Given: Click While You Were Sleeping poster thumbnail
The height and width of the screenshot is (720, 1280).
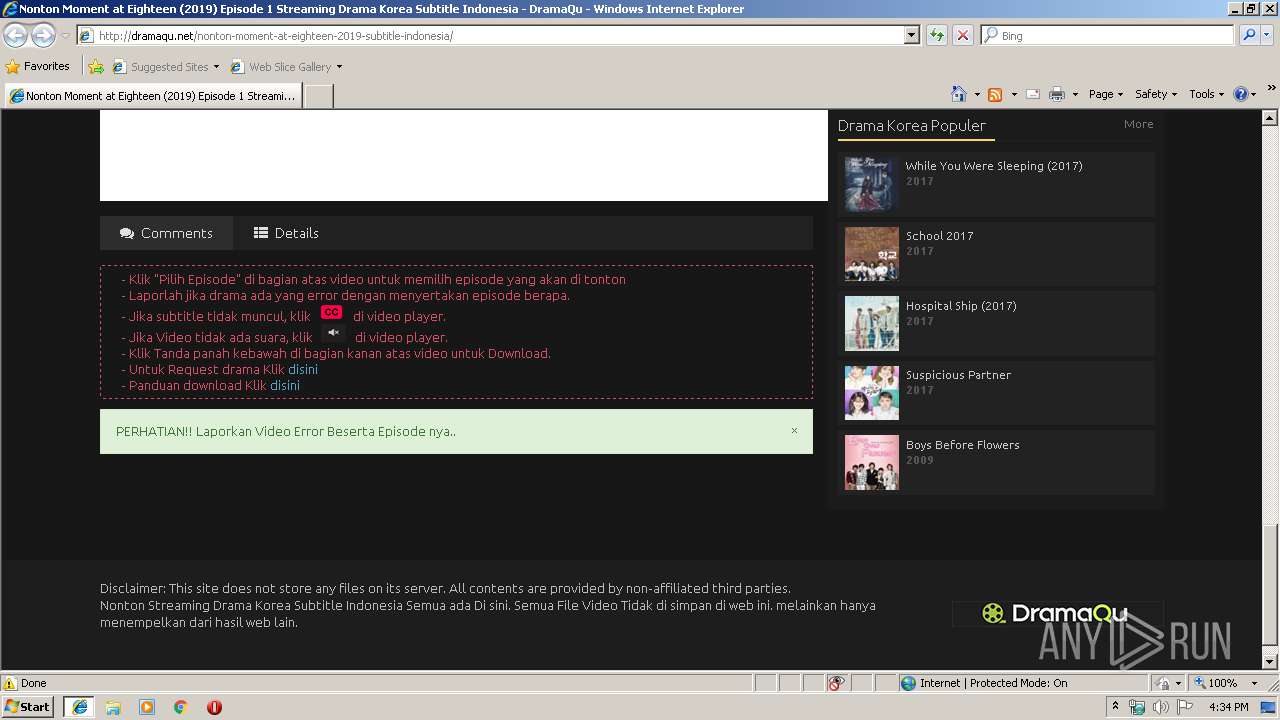Looking at the screenshot, I should (x=871, y=184).
